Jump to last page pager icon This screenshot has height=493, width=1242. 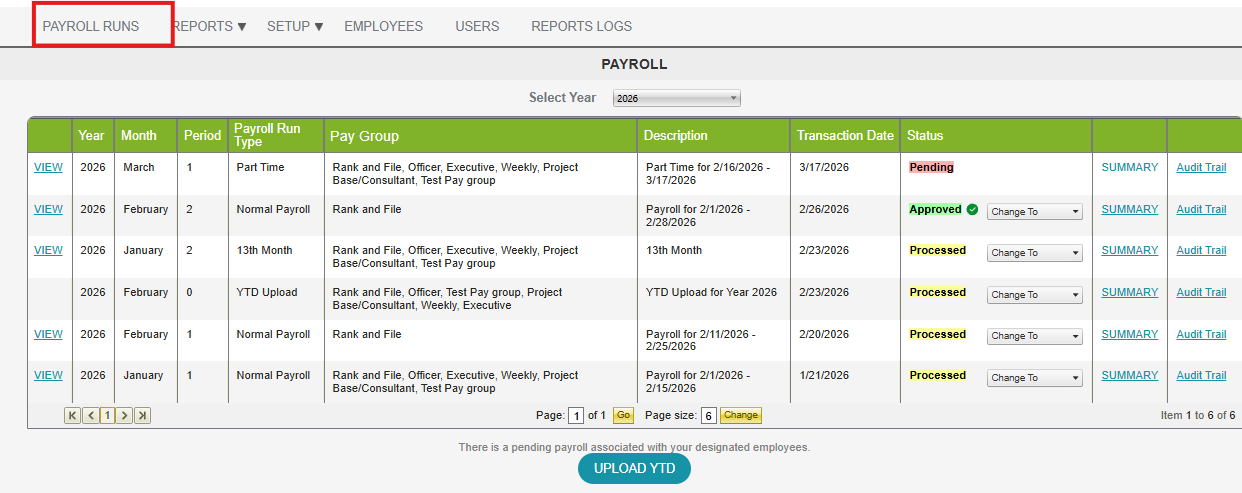142,415
